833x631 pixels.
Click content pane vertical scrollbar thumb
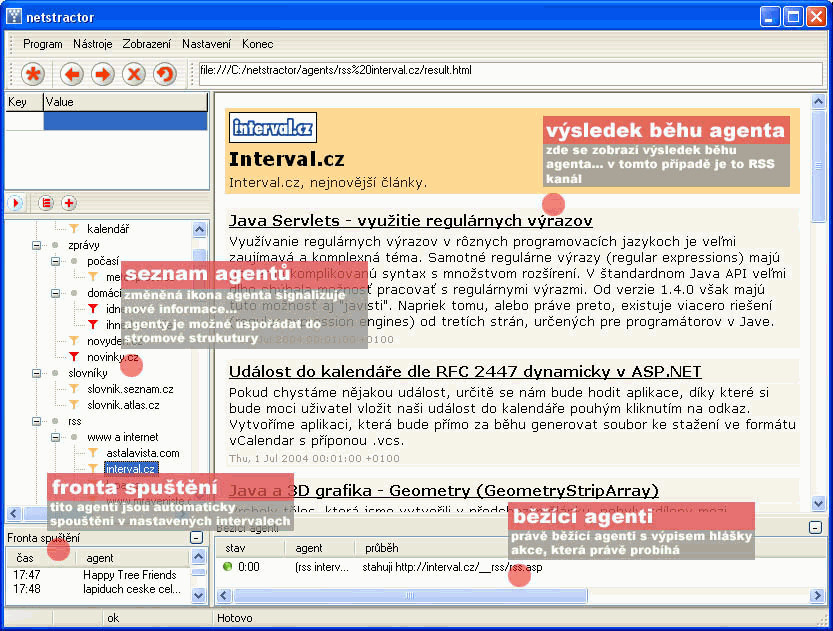pos(818,165)
